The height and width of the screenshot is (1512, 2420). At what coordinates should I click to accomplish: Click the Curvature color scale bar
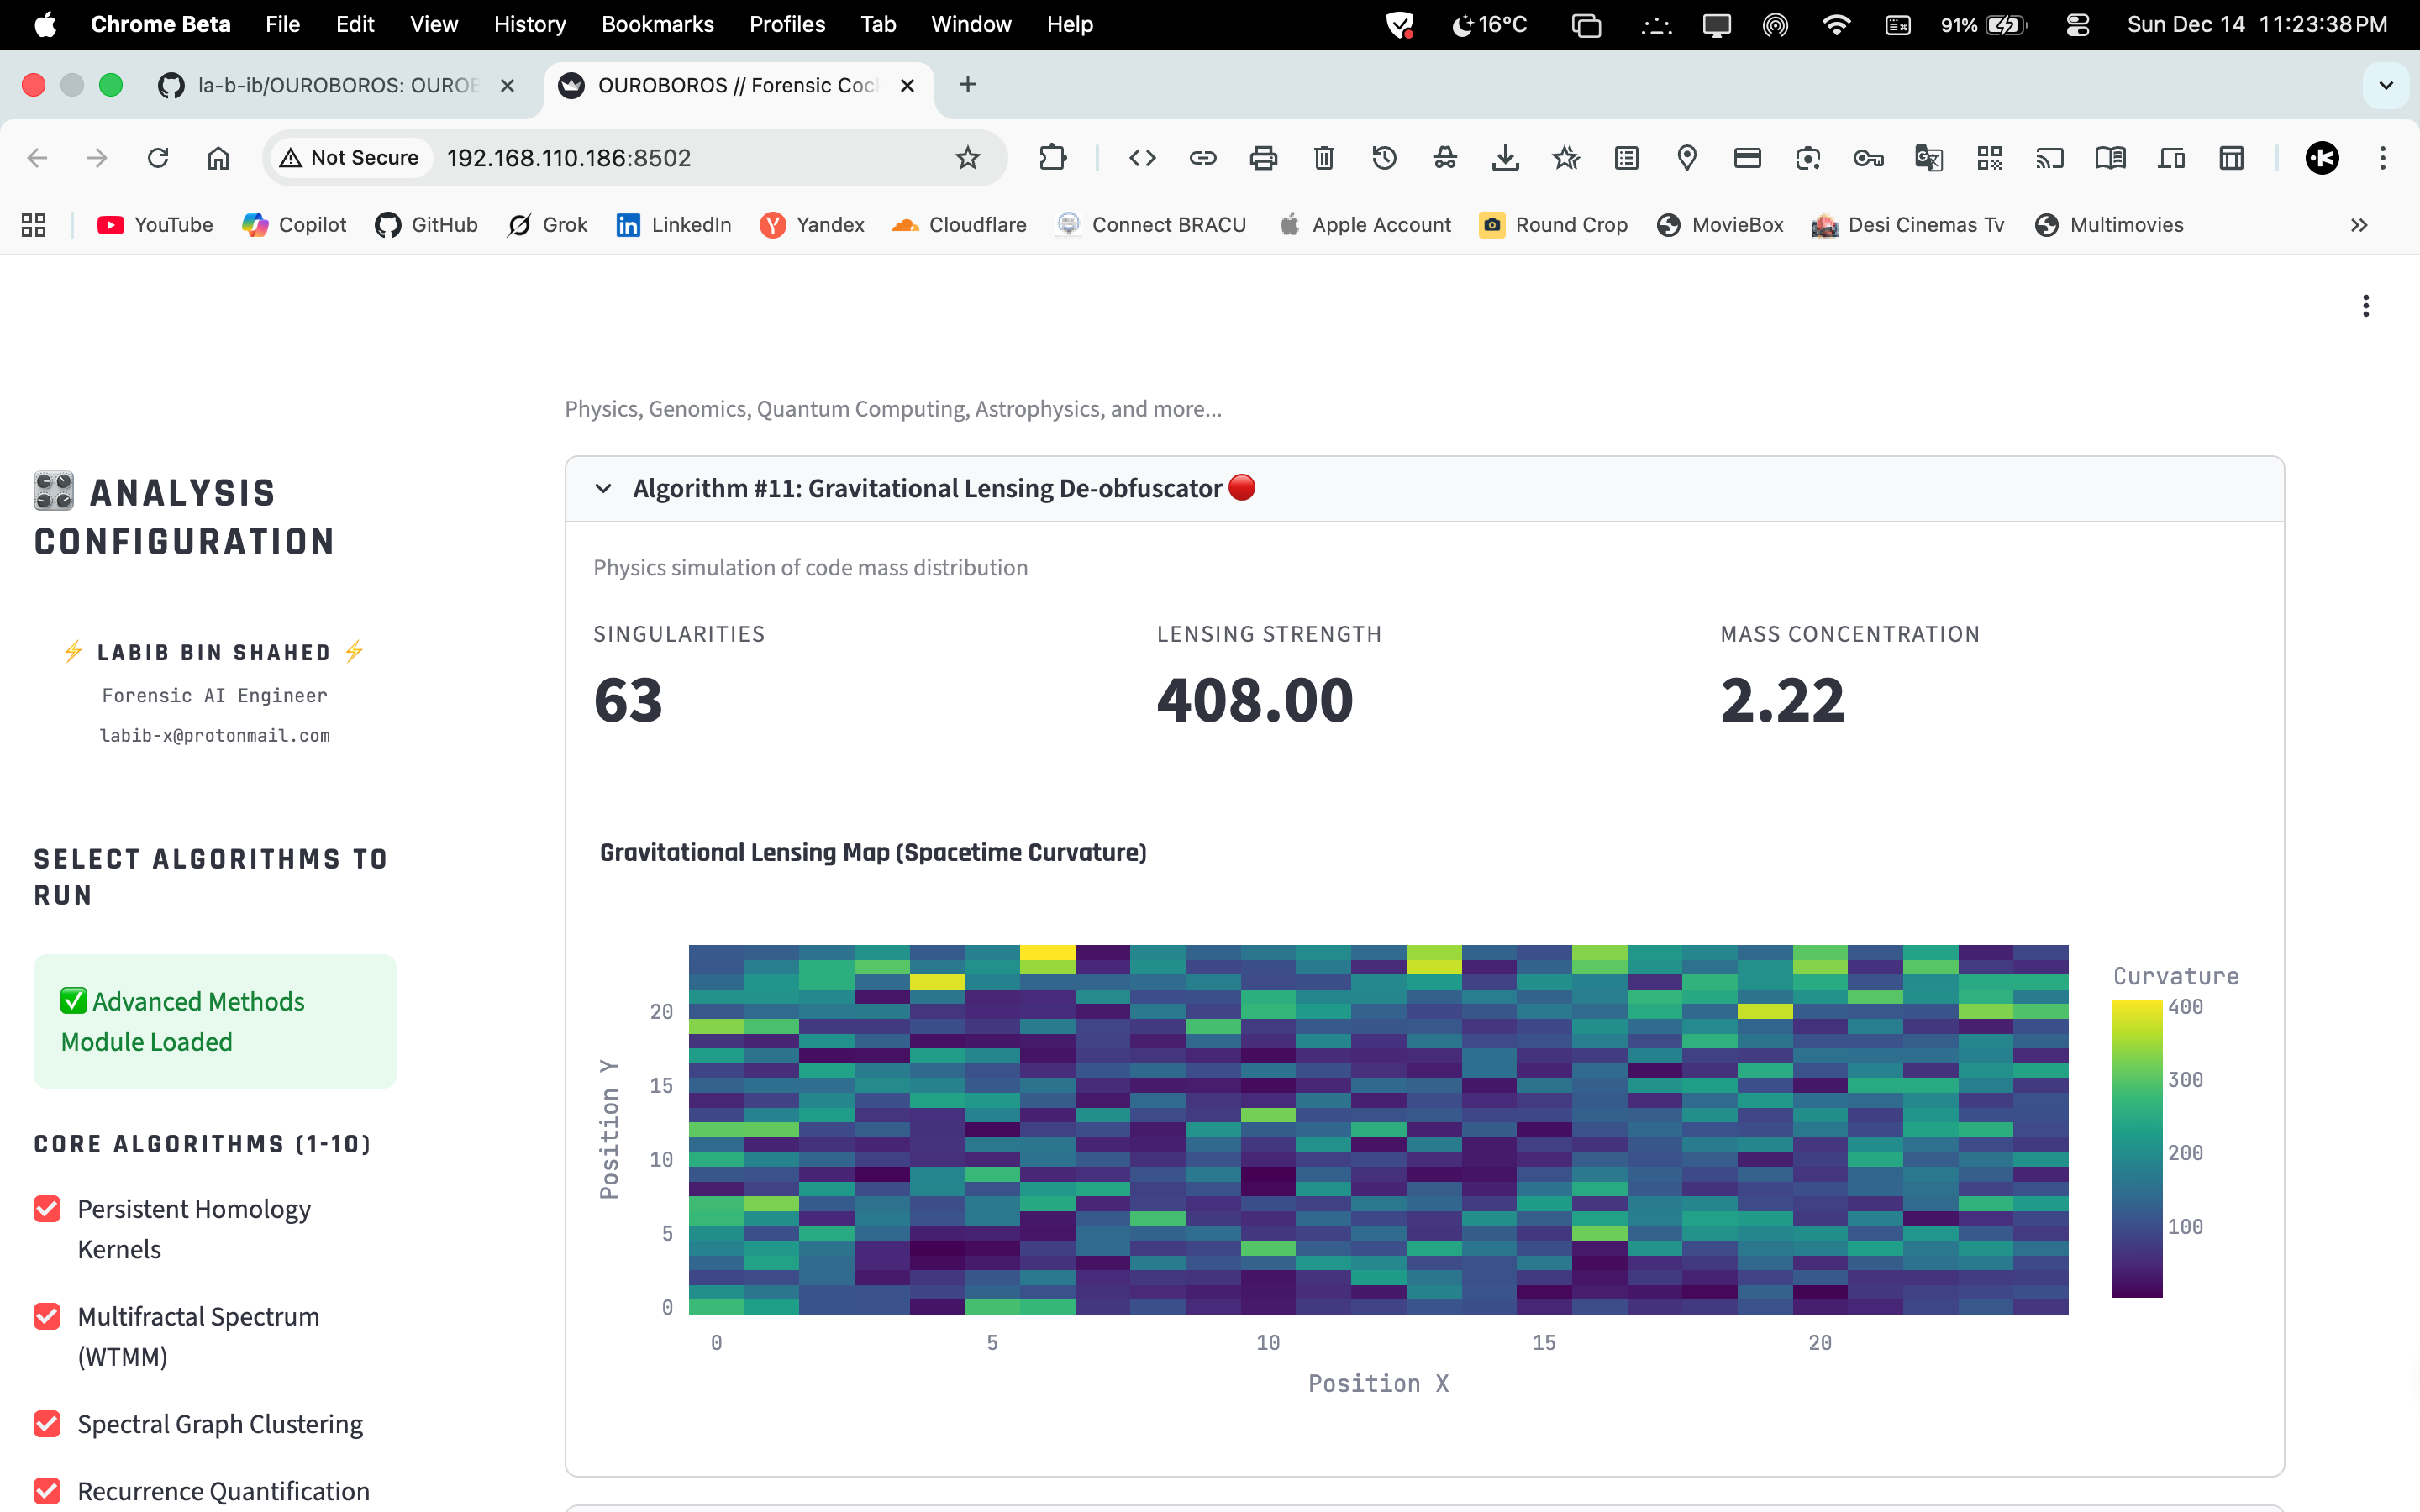point(2137,1148)
